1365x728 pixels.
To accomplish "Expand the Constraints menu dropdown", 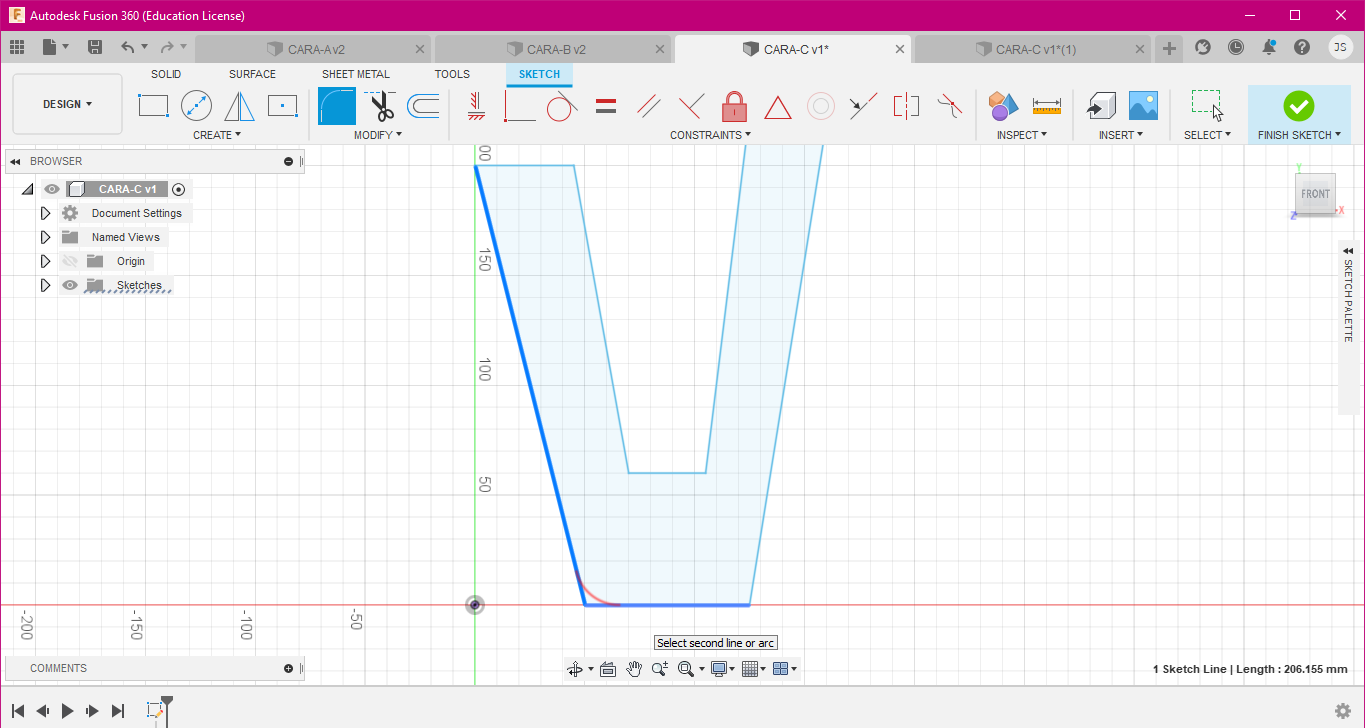I will [710, 135].
